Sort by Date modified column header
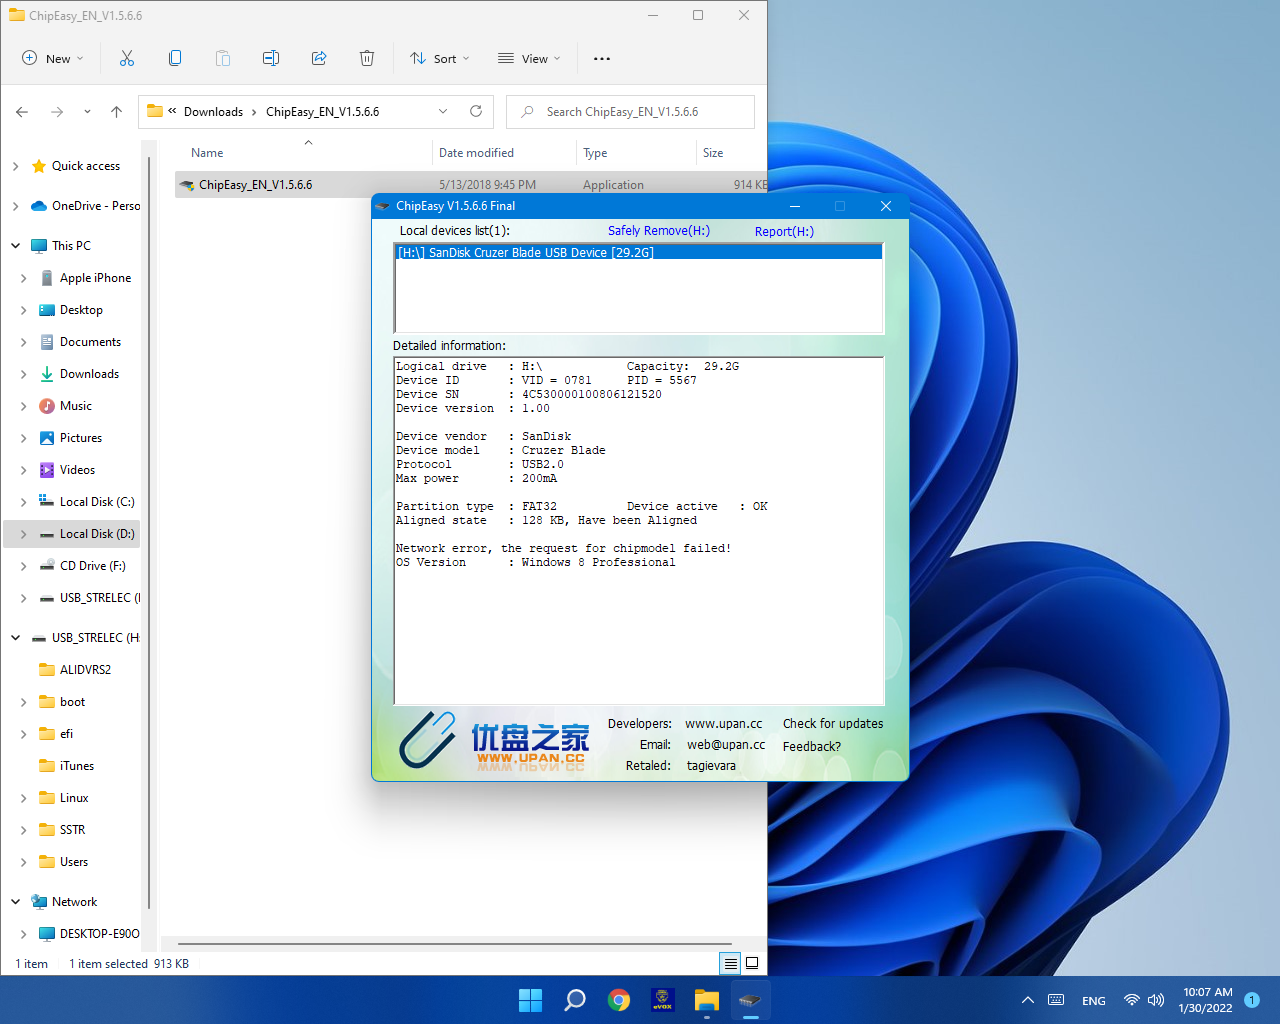 point(476,153)
